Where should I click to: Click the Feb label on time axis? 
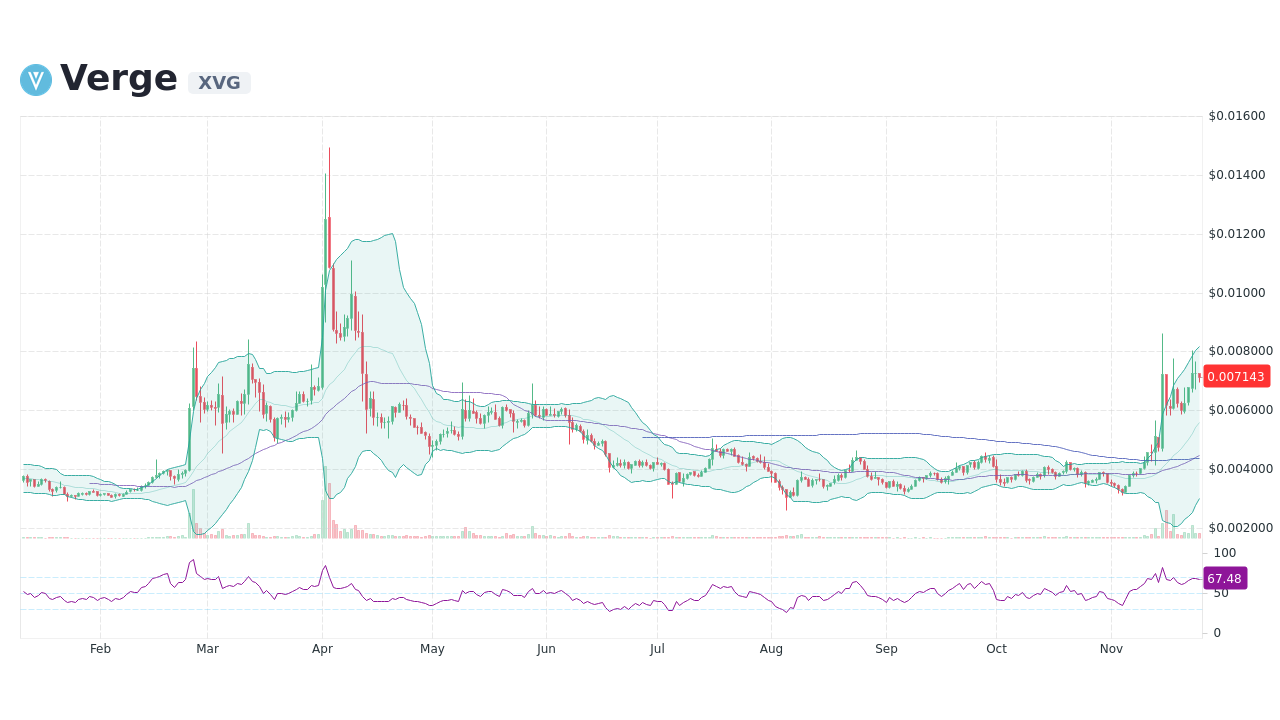[100, 649]
